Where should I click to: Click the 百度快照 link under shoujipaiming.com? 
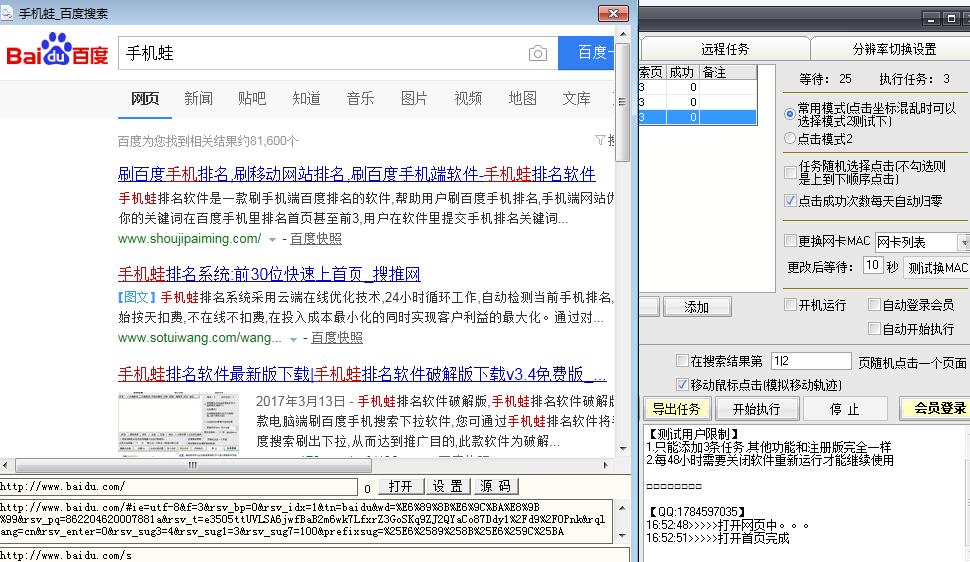pos(316,239)
